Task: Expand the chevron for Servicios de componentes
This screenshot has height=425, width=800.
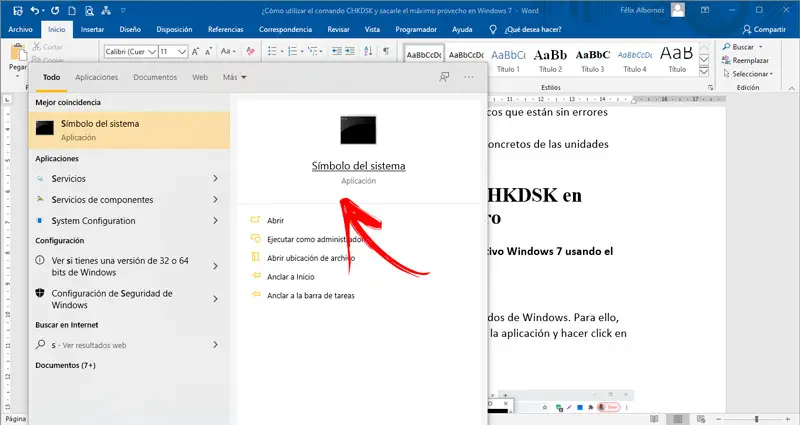Action: pyautogui.click(x=215, y=199)
